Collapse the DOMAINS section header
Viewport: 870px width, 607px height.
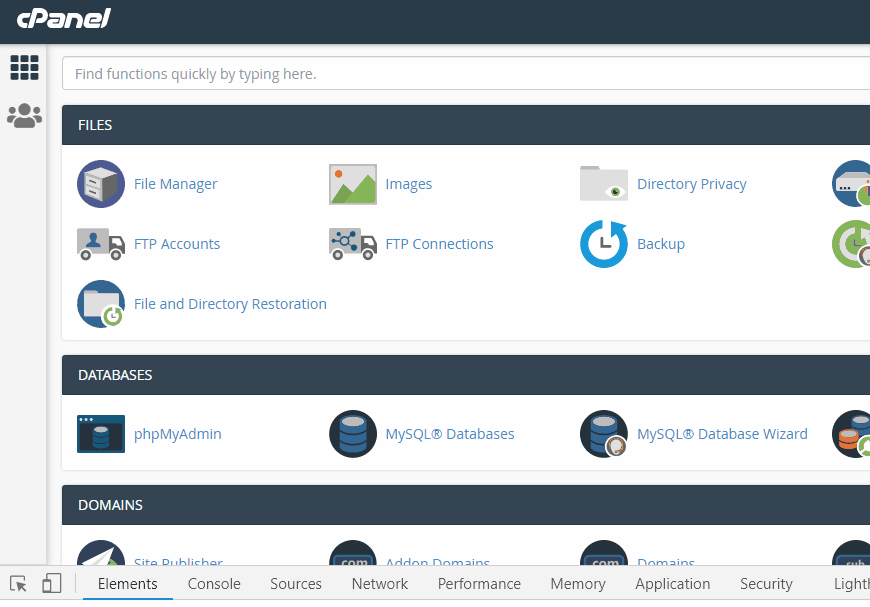466,505
